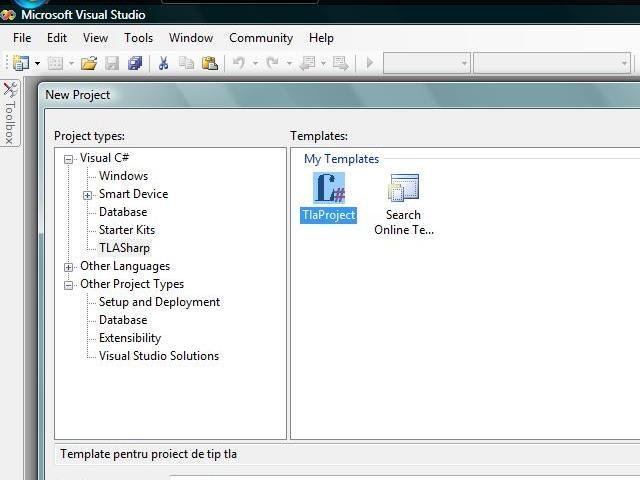The image size is (640, 480).
Task: Select the Search Online Templates icon
Action: [x=404, y=204]
